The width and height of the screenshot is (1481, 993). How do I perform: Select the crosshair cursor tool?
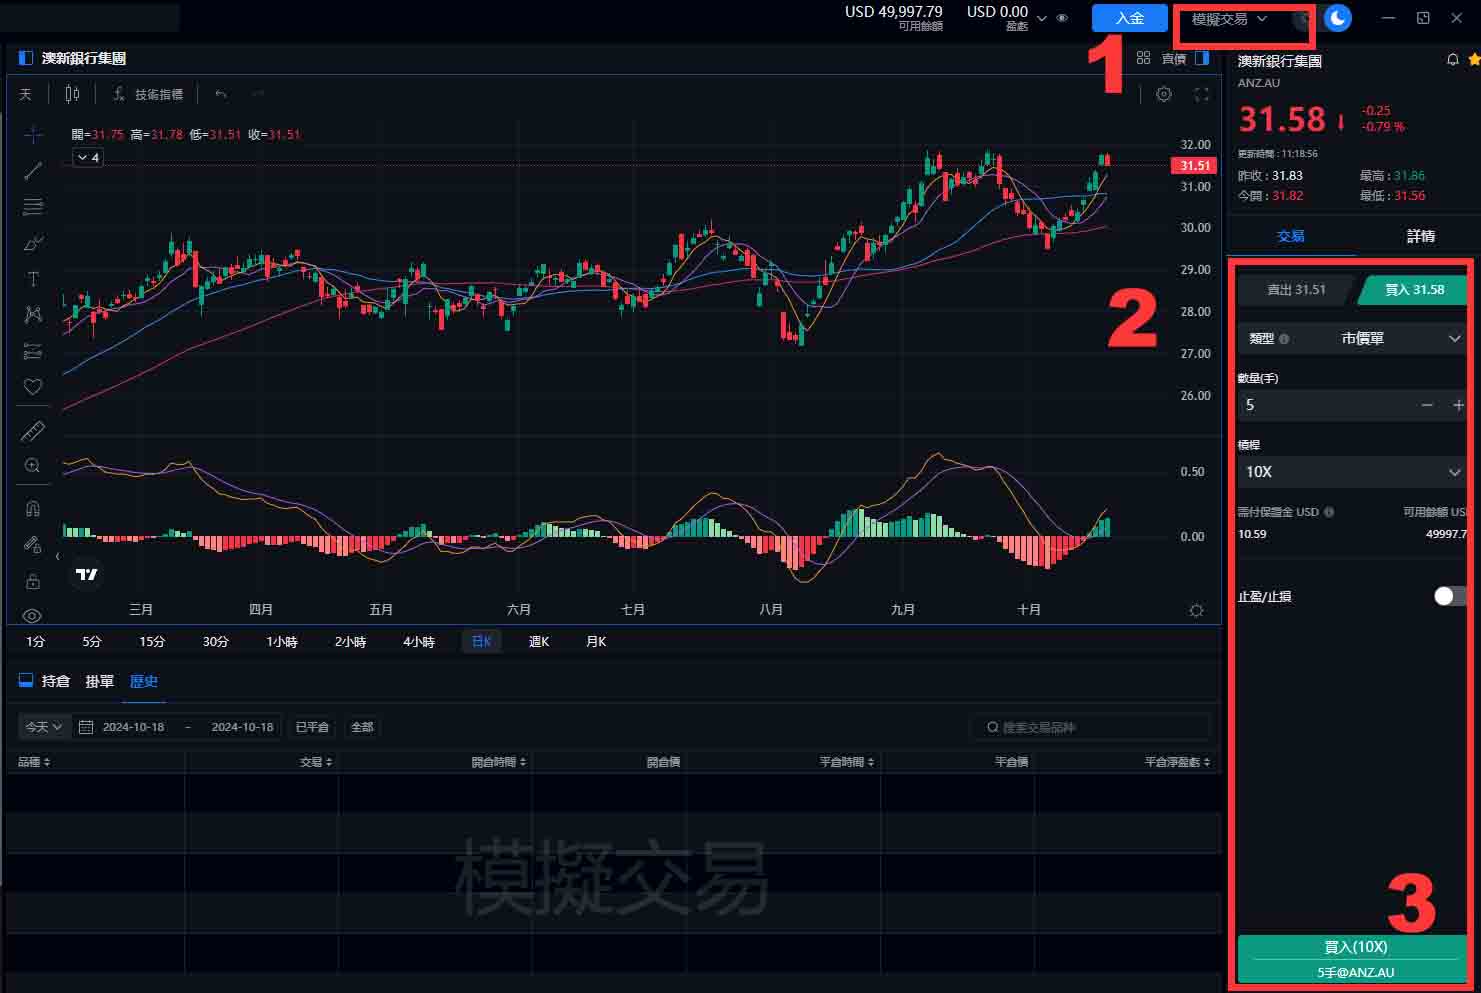33,134
